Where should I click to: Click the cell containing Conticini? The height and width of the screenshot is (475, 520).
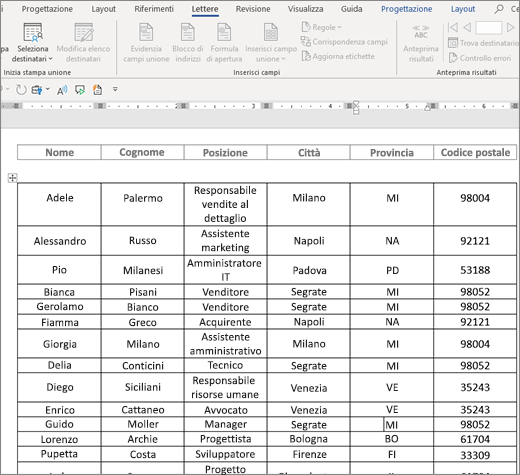142,366
